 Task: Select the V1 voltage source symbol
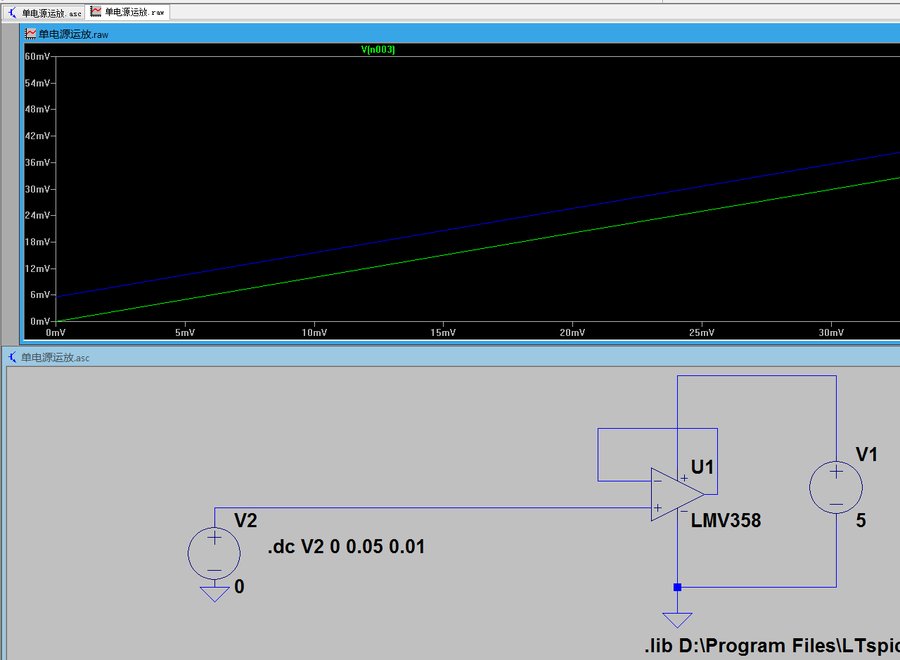point(835,486)
